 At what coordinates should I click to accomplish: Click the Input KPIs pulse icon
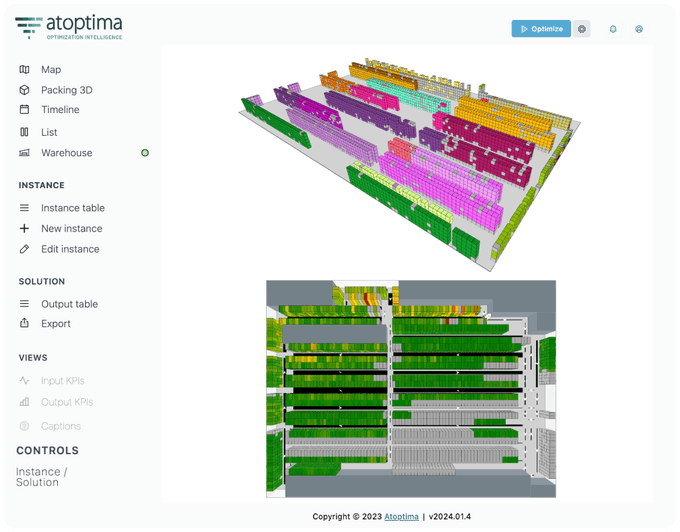pyautogui.click(x=24, y=381)
